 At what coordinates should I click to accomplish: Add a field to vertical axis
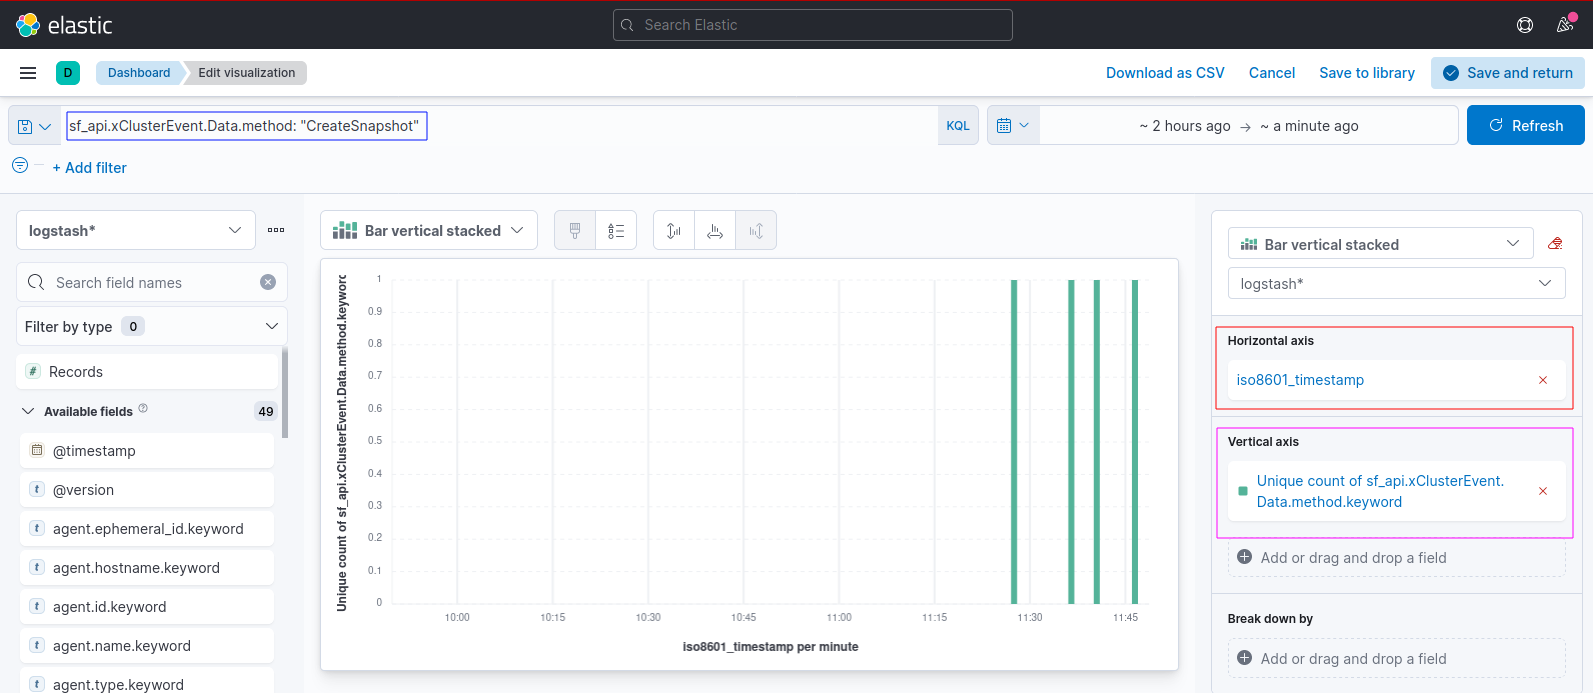pyautogui.click(x=1396, y=558)
